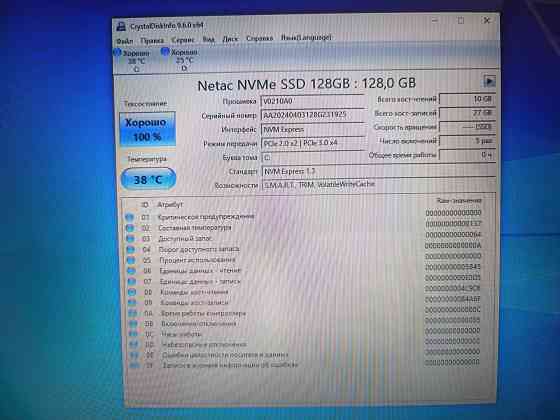560x420 pixels.
Task: Click the S.M.A.R.T., TRIM features field
Action: click(379, 185)
